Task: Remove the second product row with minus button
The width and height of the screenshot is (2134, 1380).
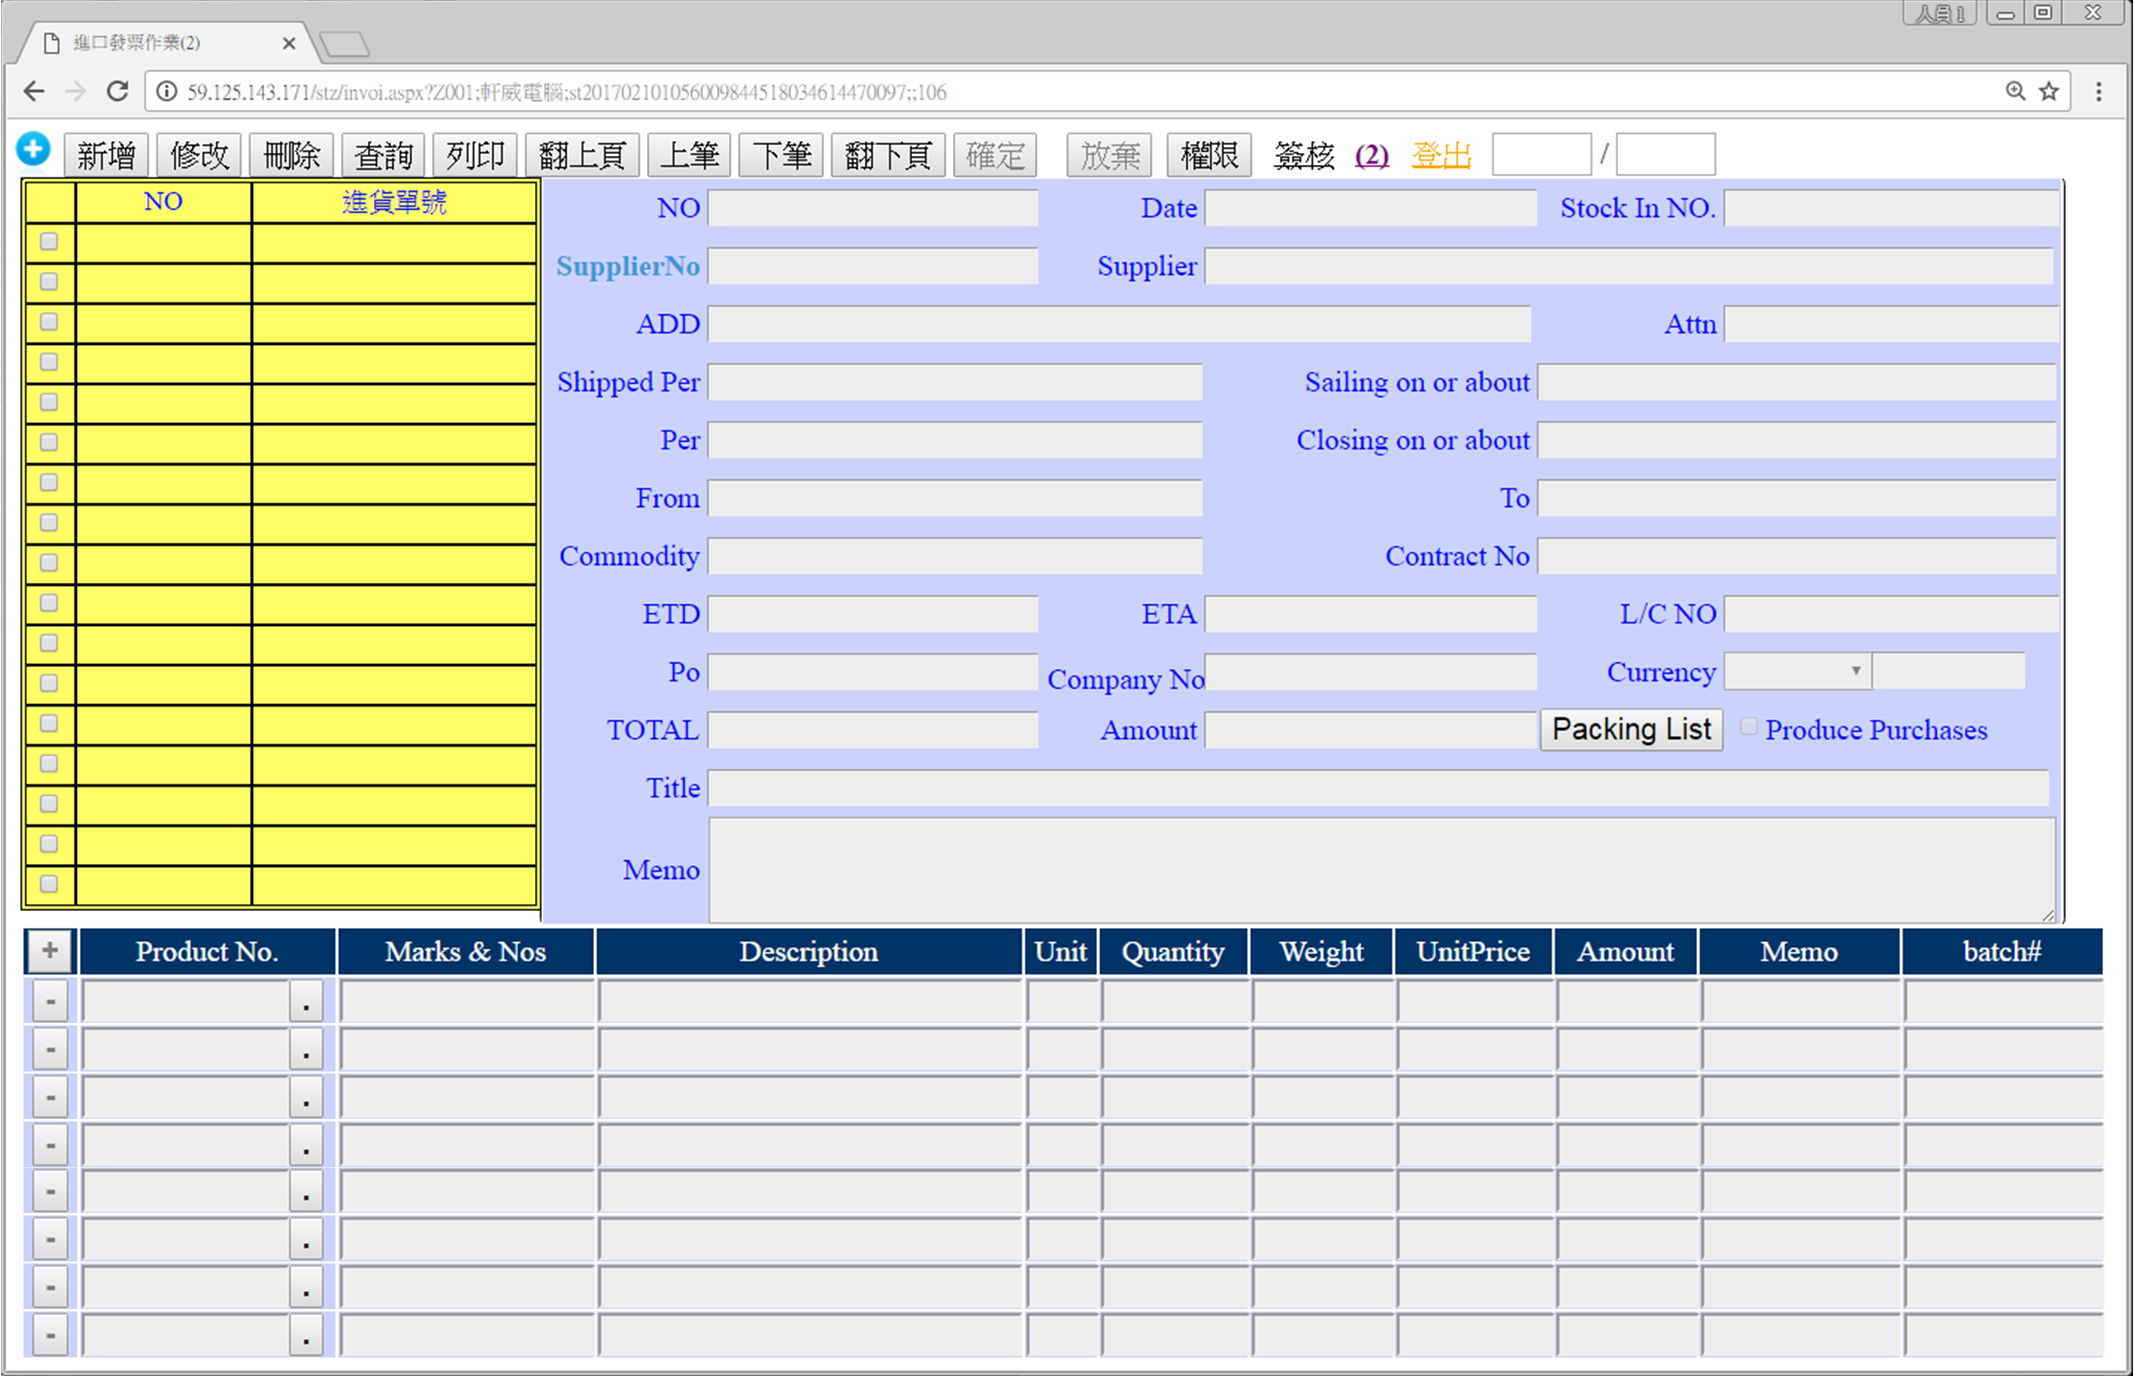Action: pos(50,1049)
